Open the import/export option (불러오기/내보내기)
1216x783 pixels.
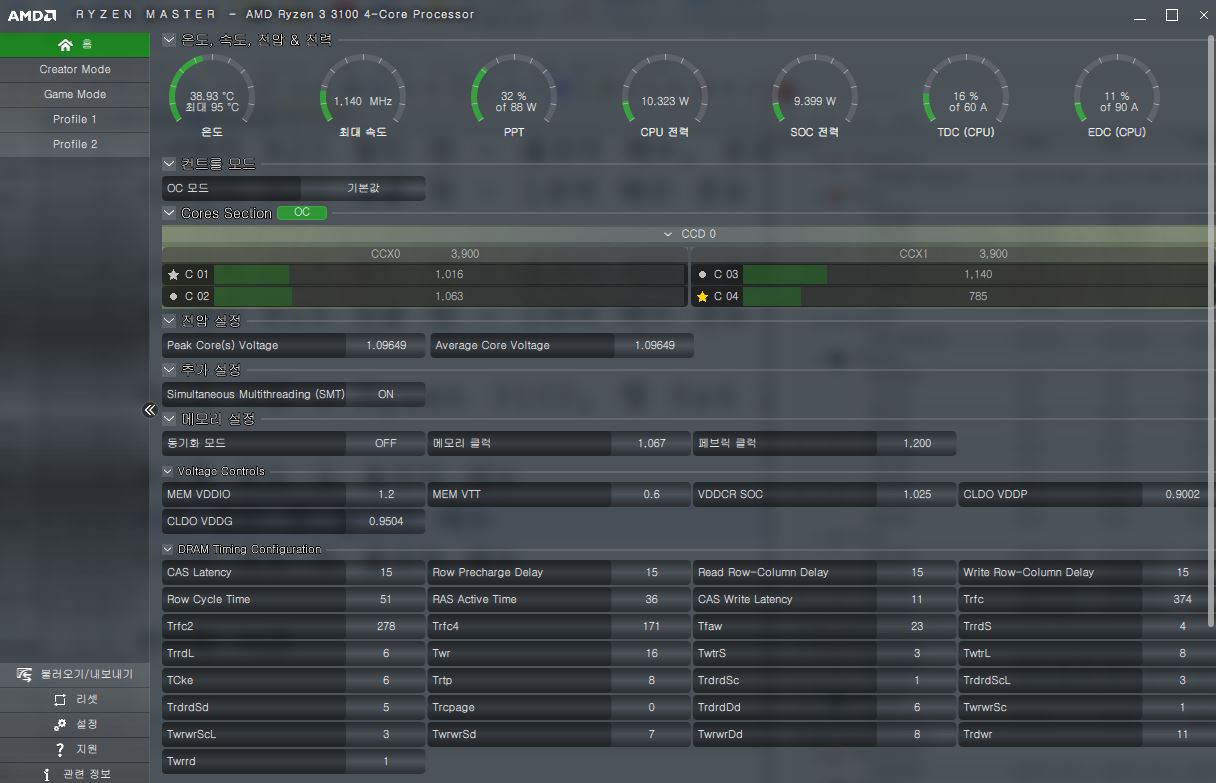(75, 675)
